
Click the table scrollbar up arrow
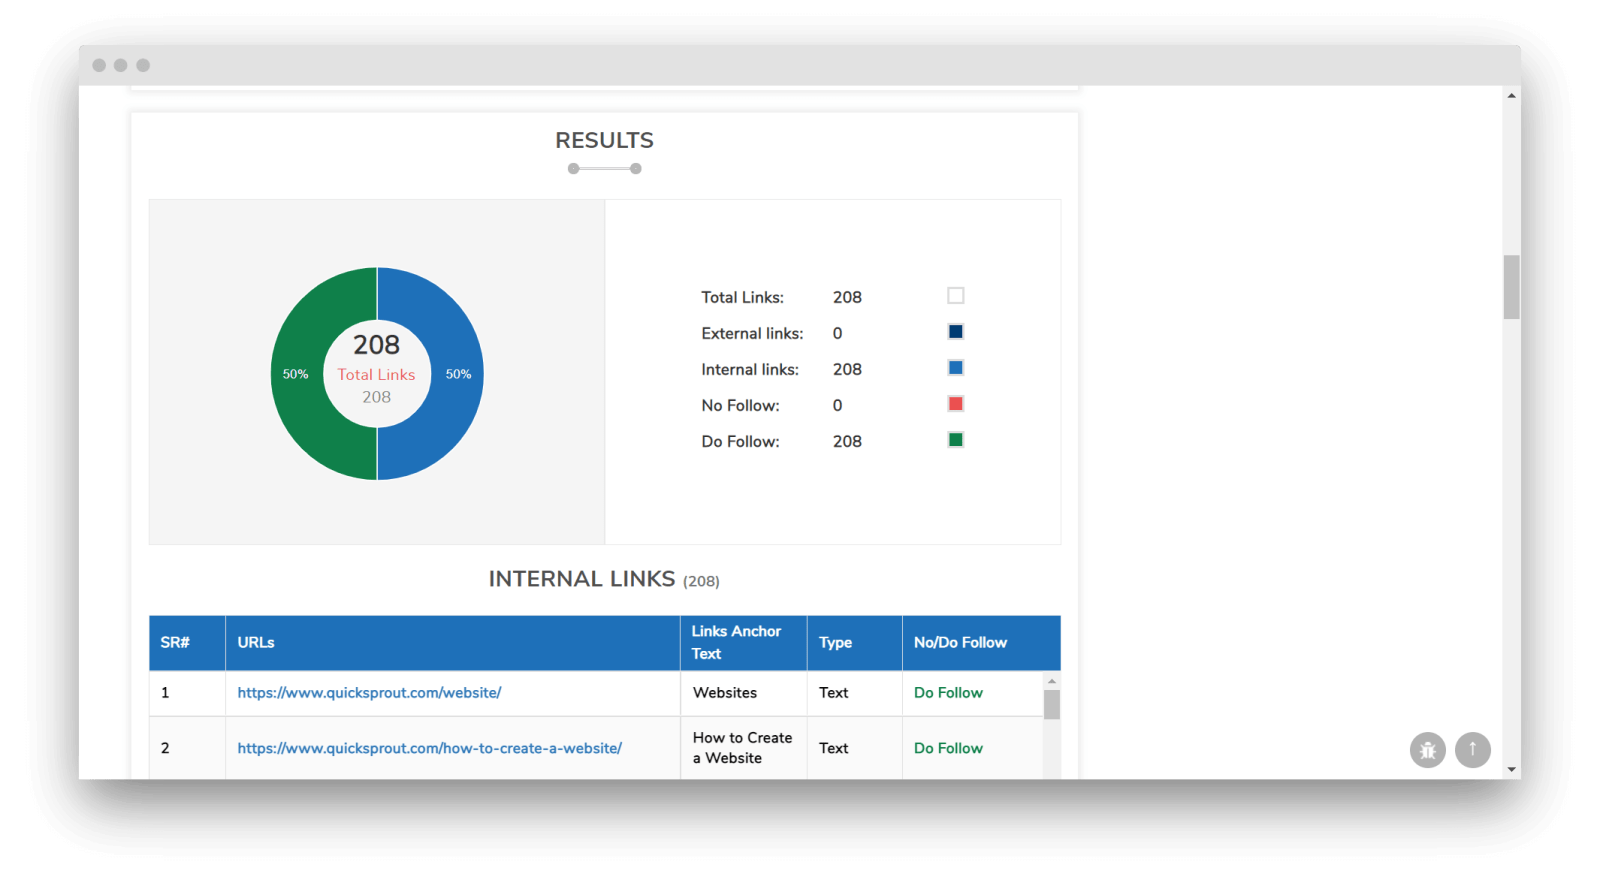point(1051,681)
